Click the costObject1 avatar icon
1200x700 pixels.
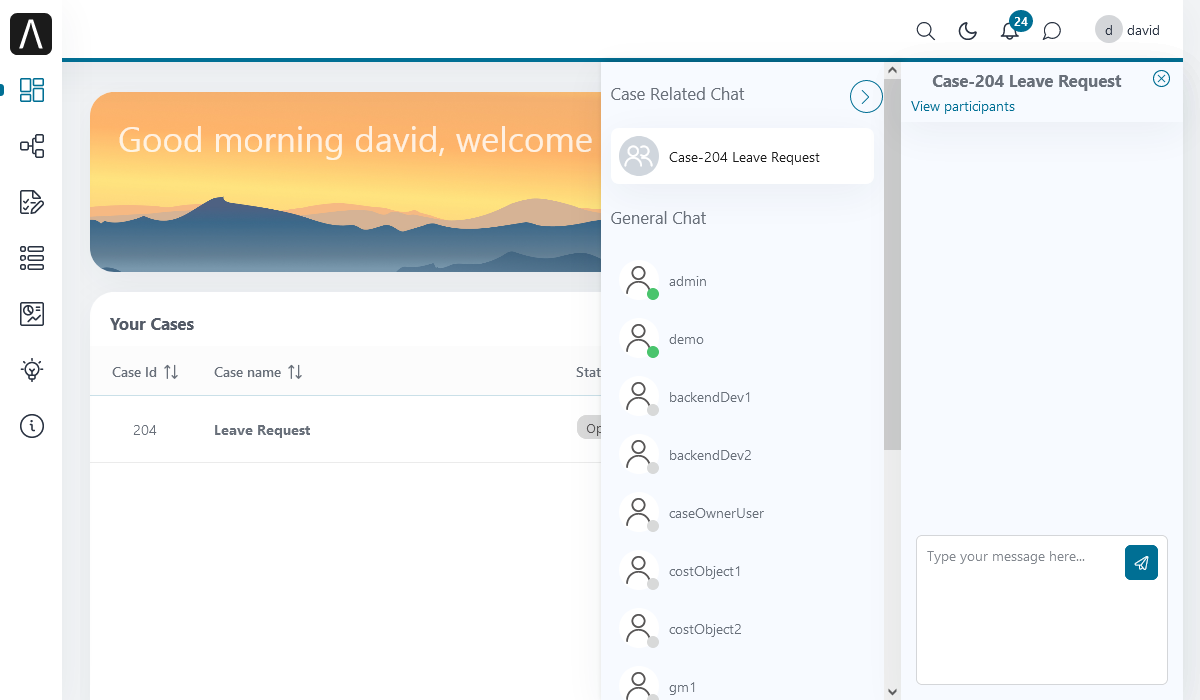pyautogui.click(x=638, y=571)
